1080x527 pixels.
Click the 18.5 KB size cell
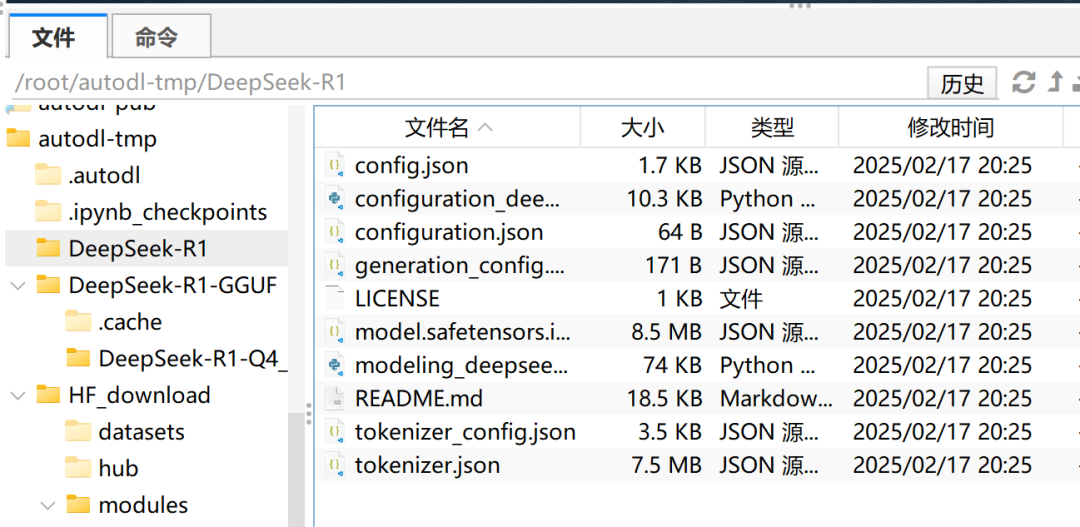tap(664, 398)
